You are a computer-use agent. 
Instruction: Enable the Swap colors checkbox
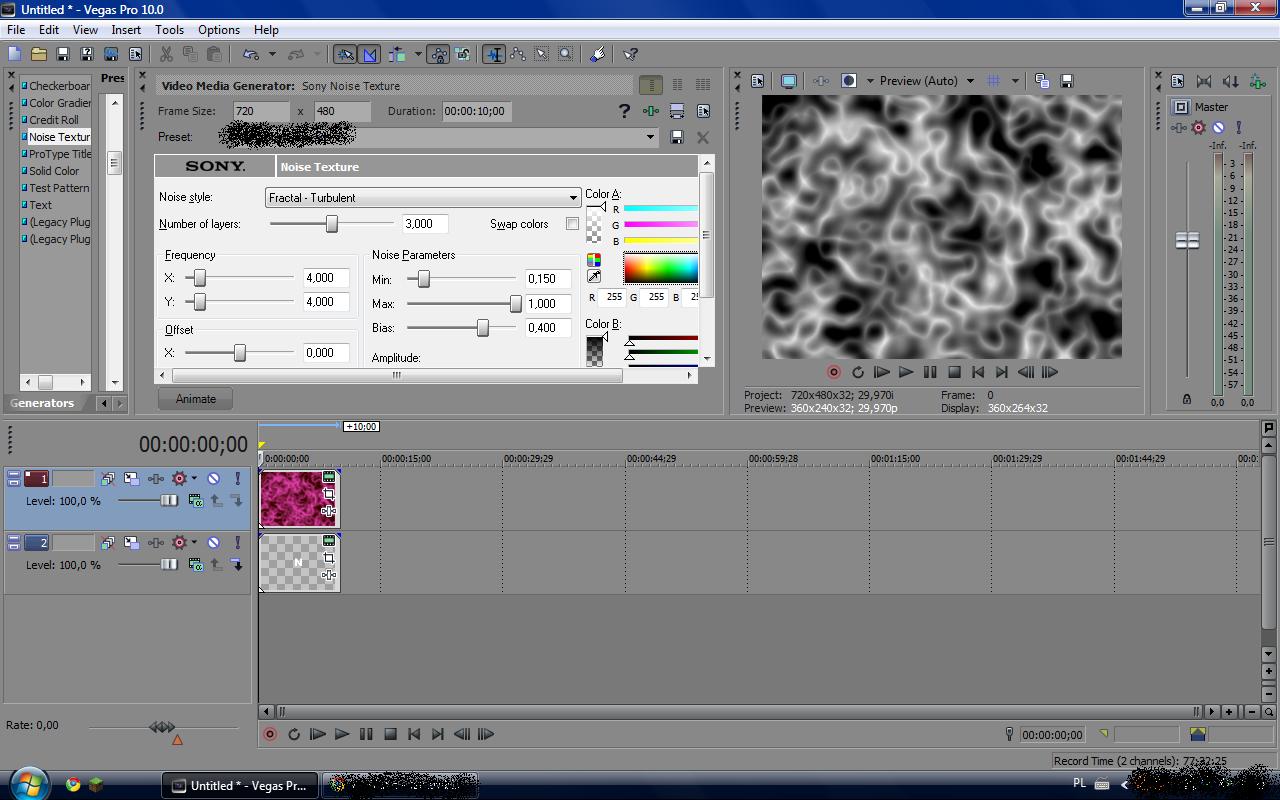click(x=572, y=224)
